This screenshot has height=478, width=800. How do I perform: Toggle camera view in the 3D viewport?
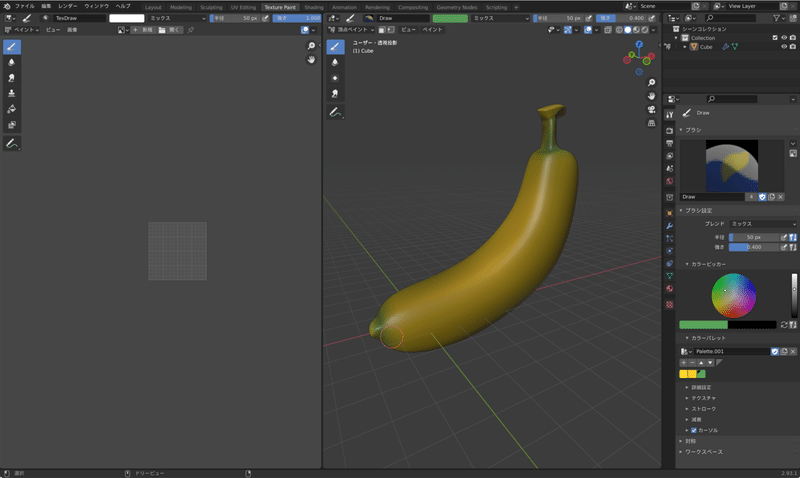click(652, 110)
